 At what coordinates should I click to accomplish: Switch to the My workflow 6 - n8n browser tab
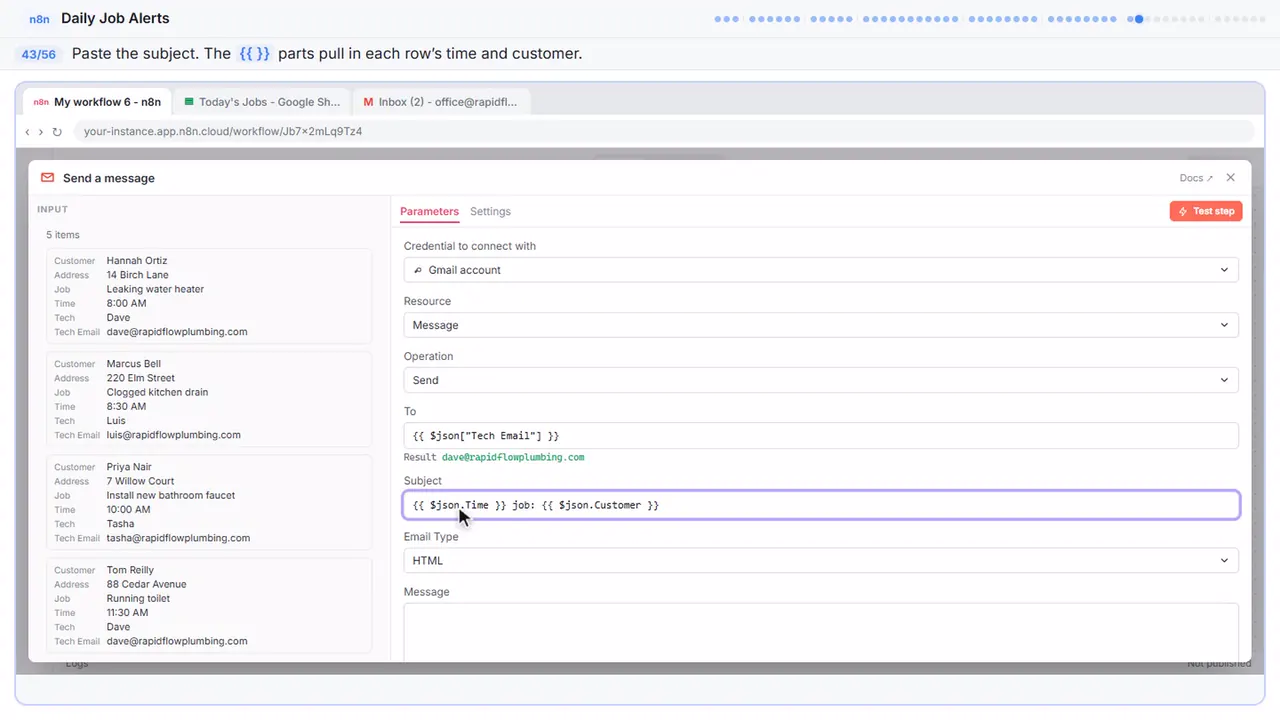pos(98,102)
